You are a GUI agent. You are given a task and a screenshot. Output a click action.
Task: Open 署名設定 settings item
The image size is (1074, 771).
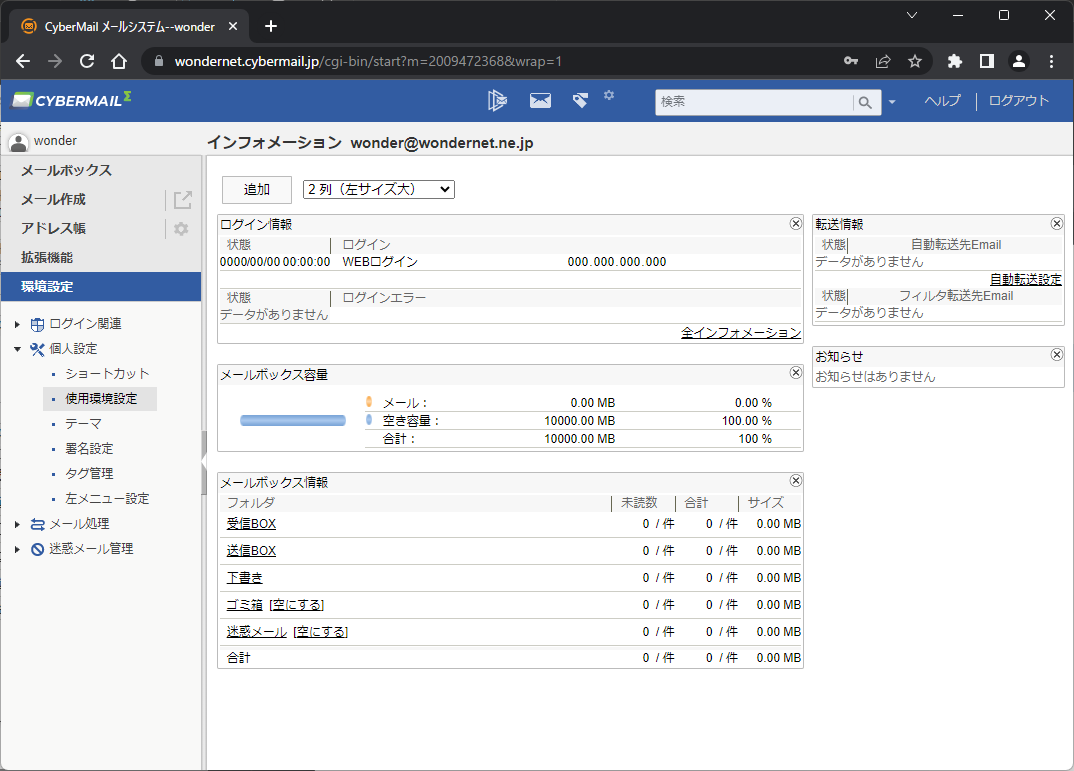[x=89, y=448]
